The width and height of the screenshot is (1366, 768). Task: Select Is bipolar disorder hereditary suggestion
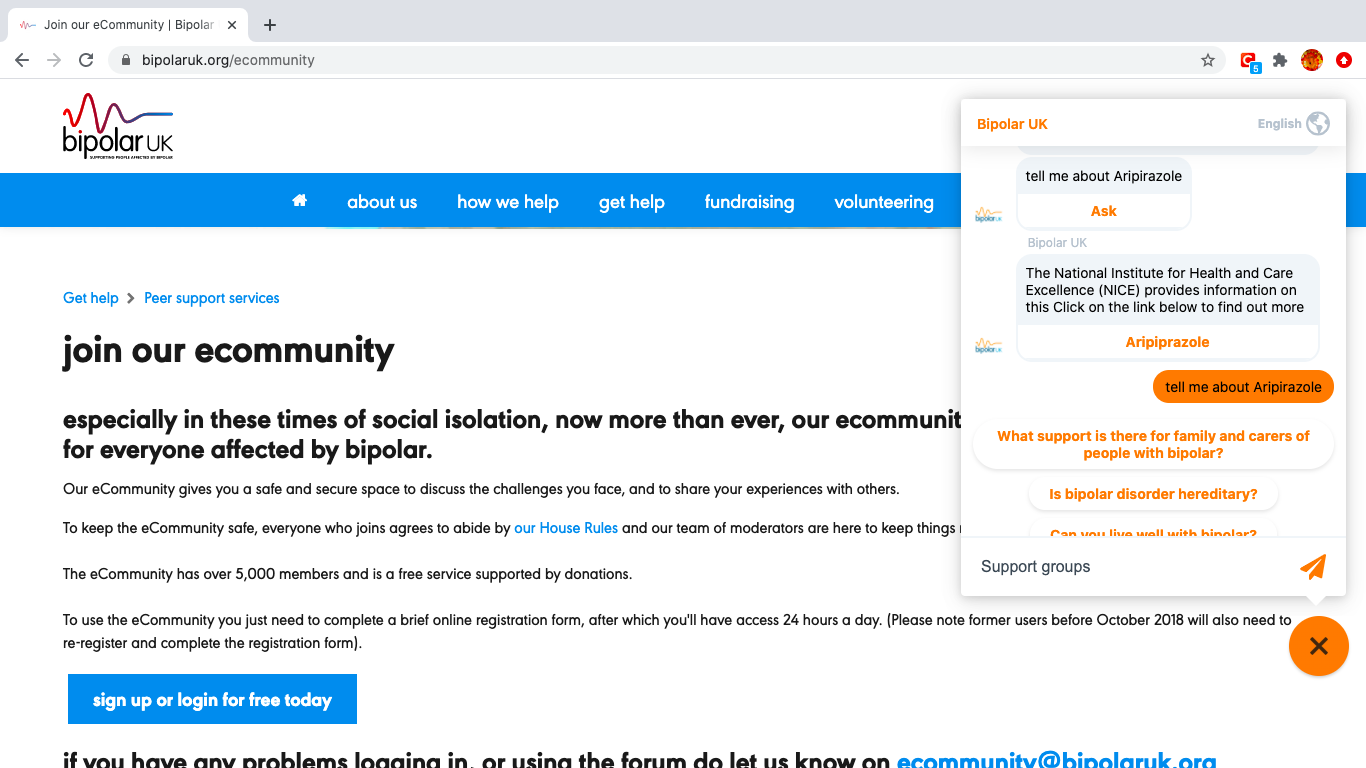(x=1153, y=494)
